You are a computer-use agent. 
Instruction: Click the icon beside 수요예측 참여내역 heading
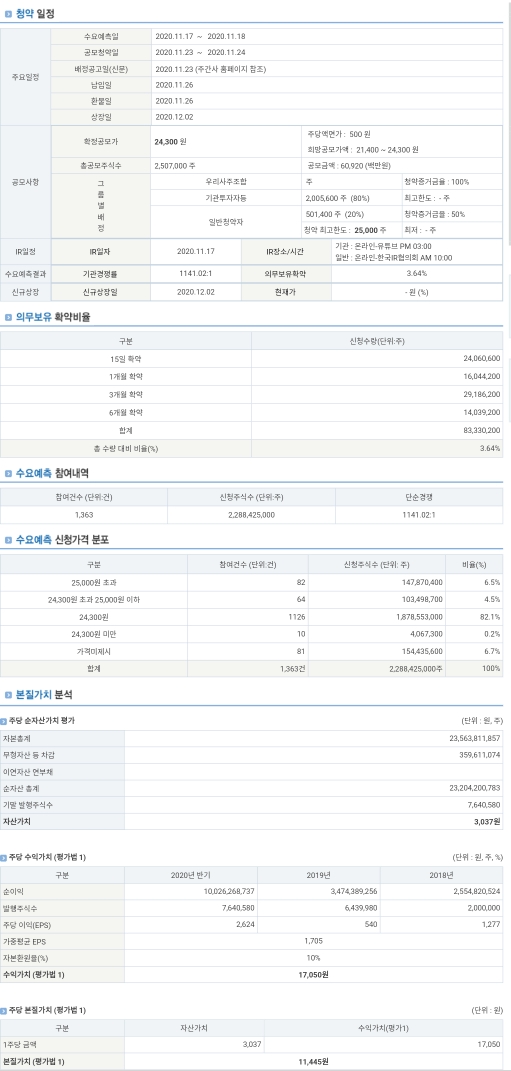(x=8, y=473)
